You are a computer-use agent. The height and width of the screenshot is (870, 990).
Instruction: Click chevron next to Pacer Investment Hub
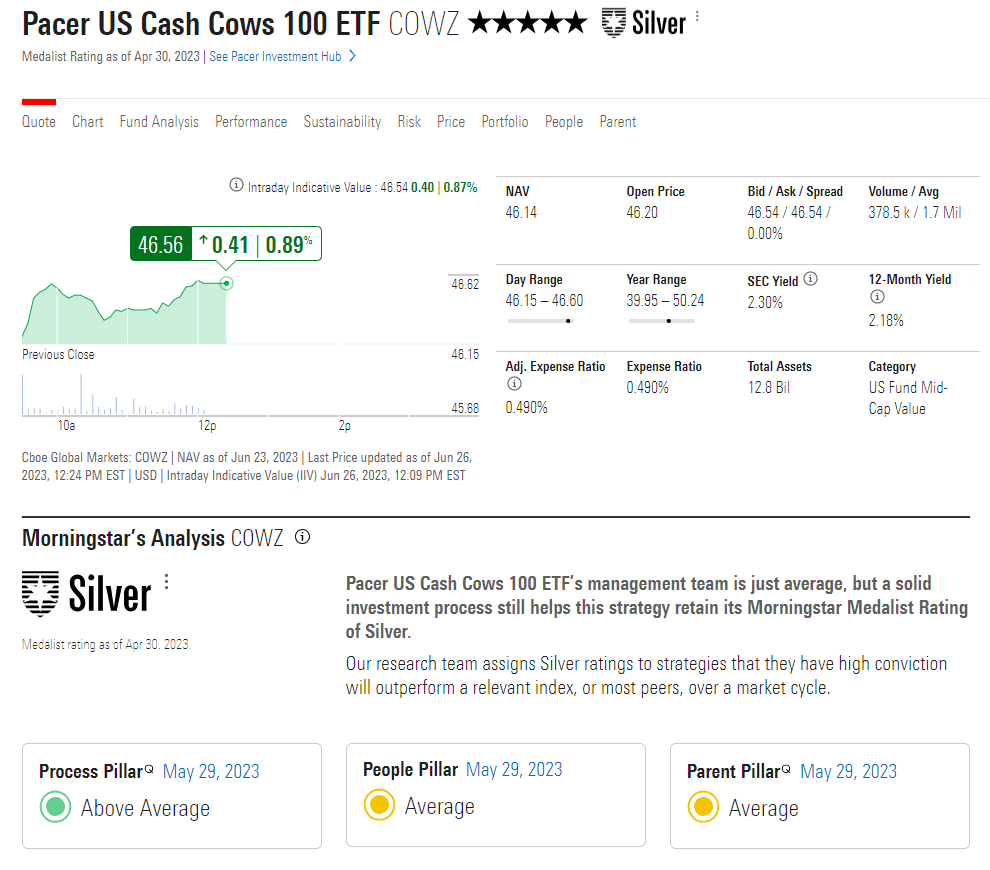352,56
